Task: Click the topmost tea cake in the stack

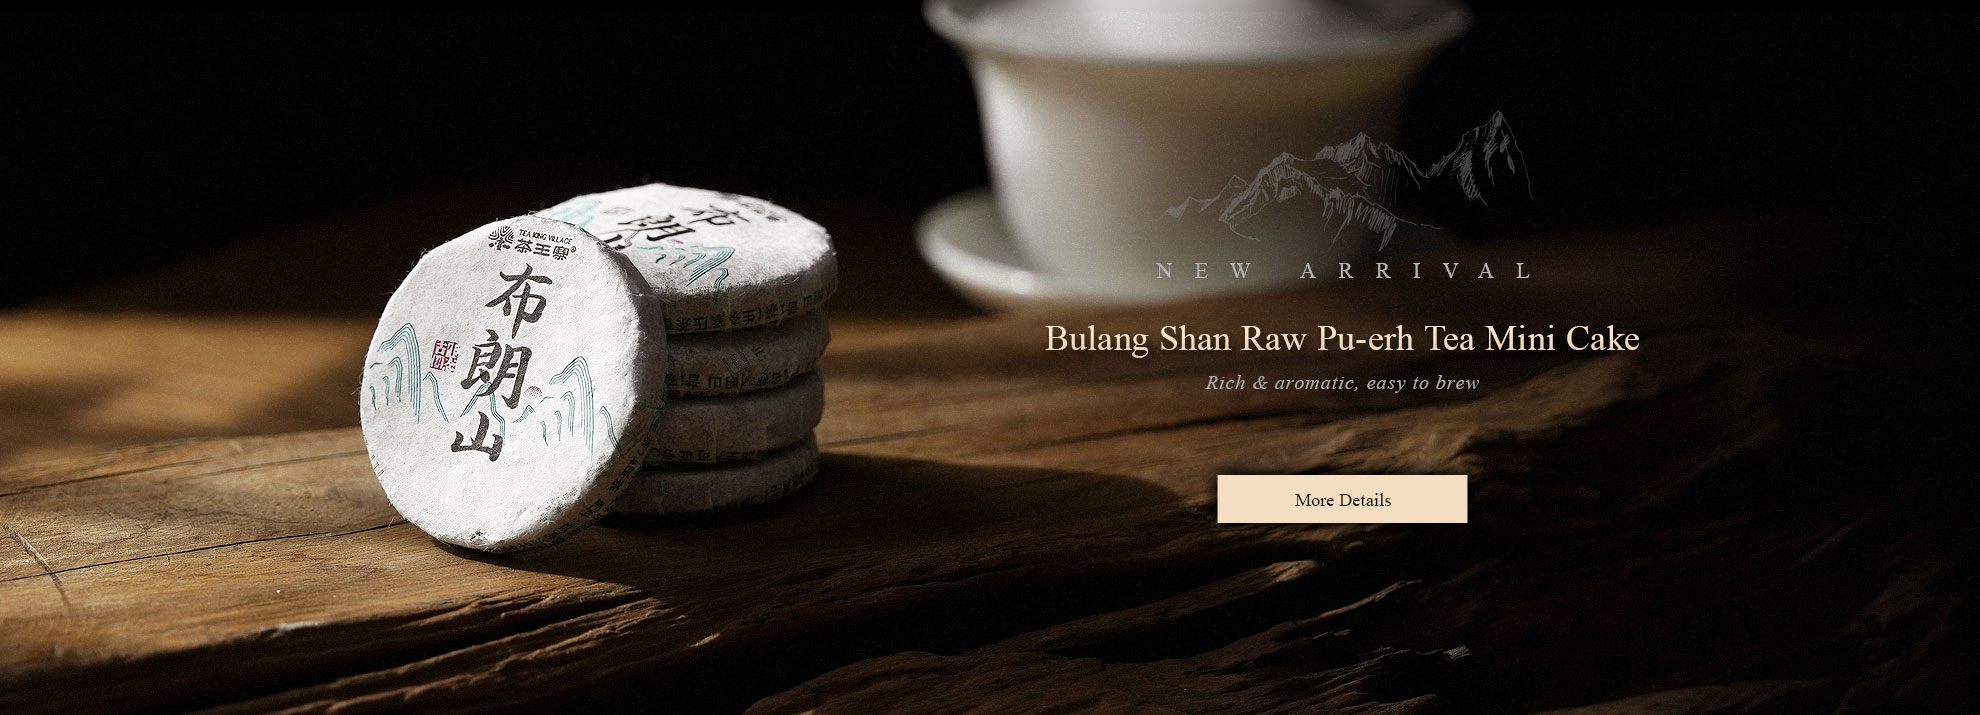Action: point(740,250)
